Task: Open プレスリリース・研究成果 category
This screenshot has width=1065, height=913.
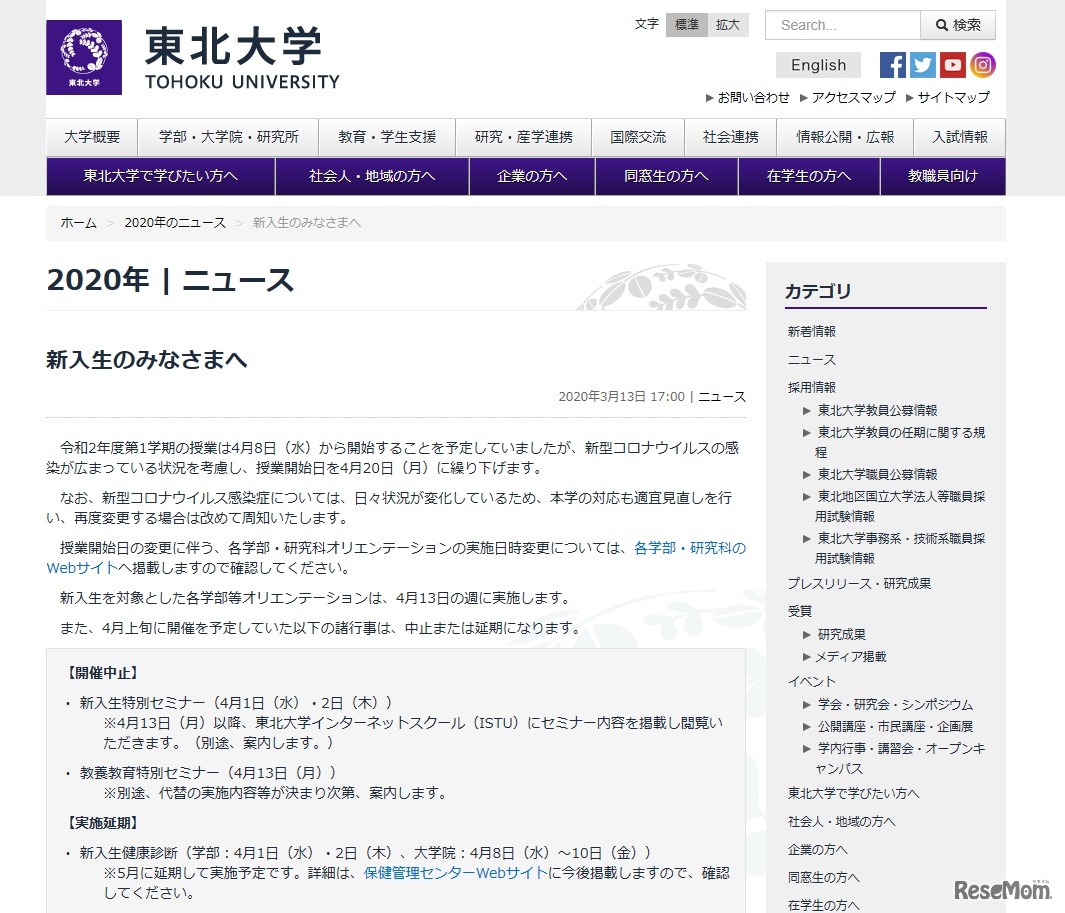Action: pyautogui.click(x=859, y=584)
